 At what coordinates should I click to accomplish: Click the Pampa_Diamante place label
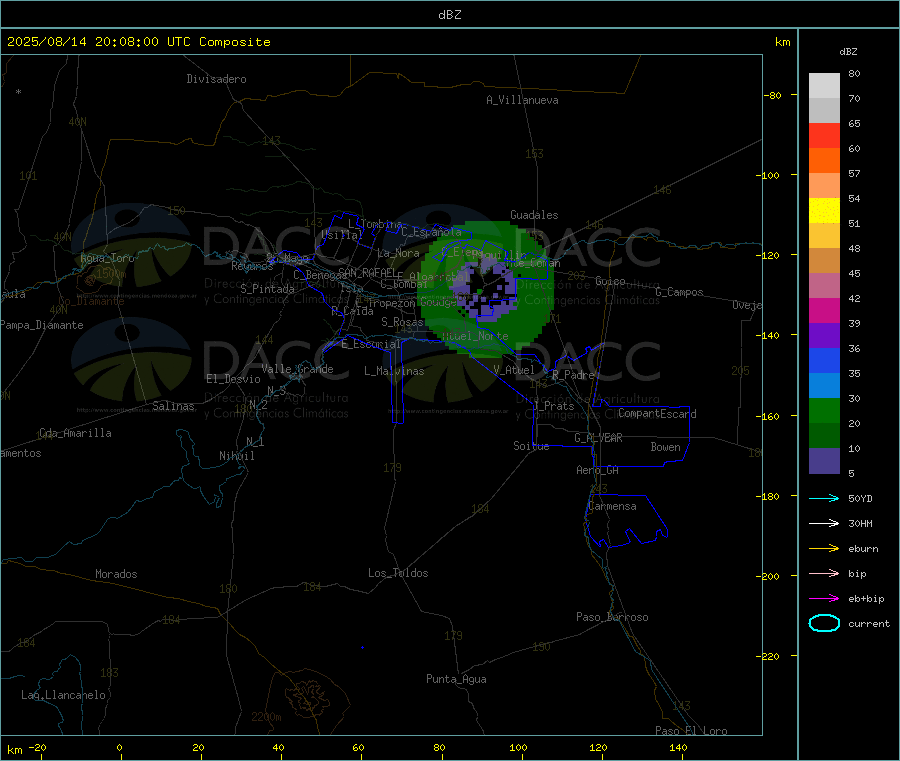click(42, 325)
